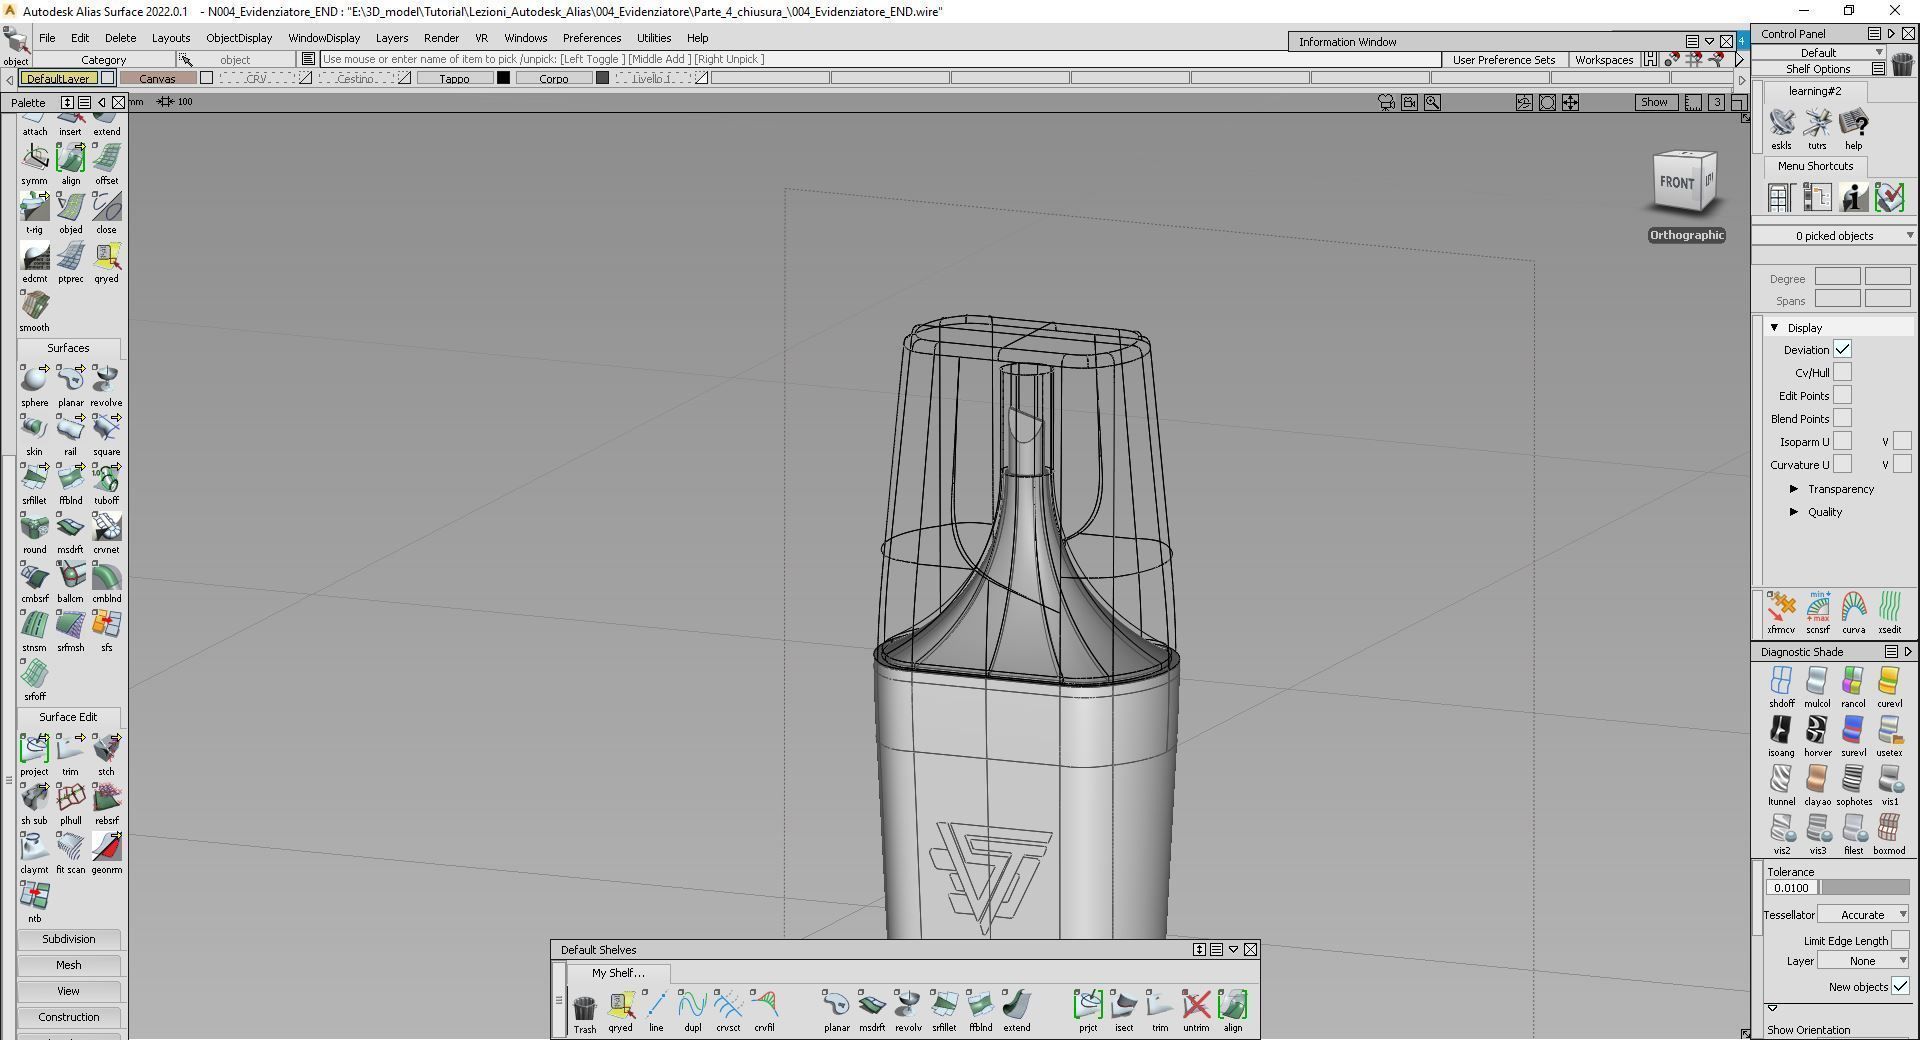Expand the Mesh palette section
Viewport: 1920px width, 1040px height.
pos(69,965)
